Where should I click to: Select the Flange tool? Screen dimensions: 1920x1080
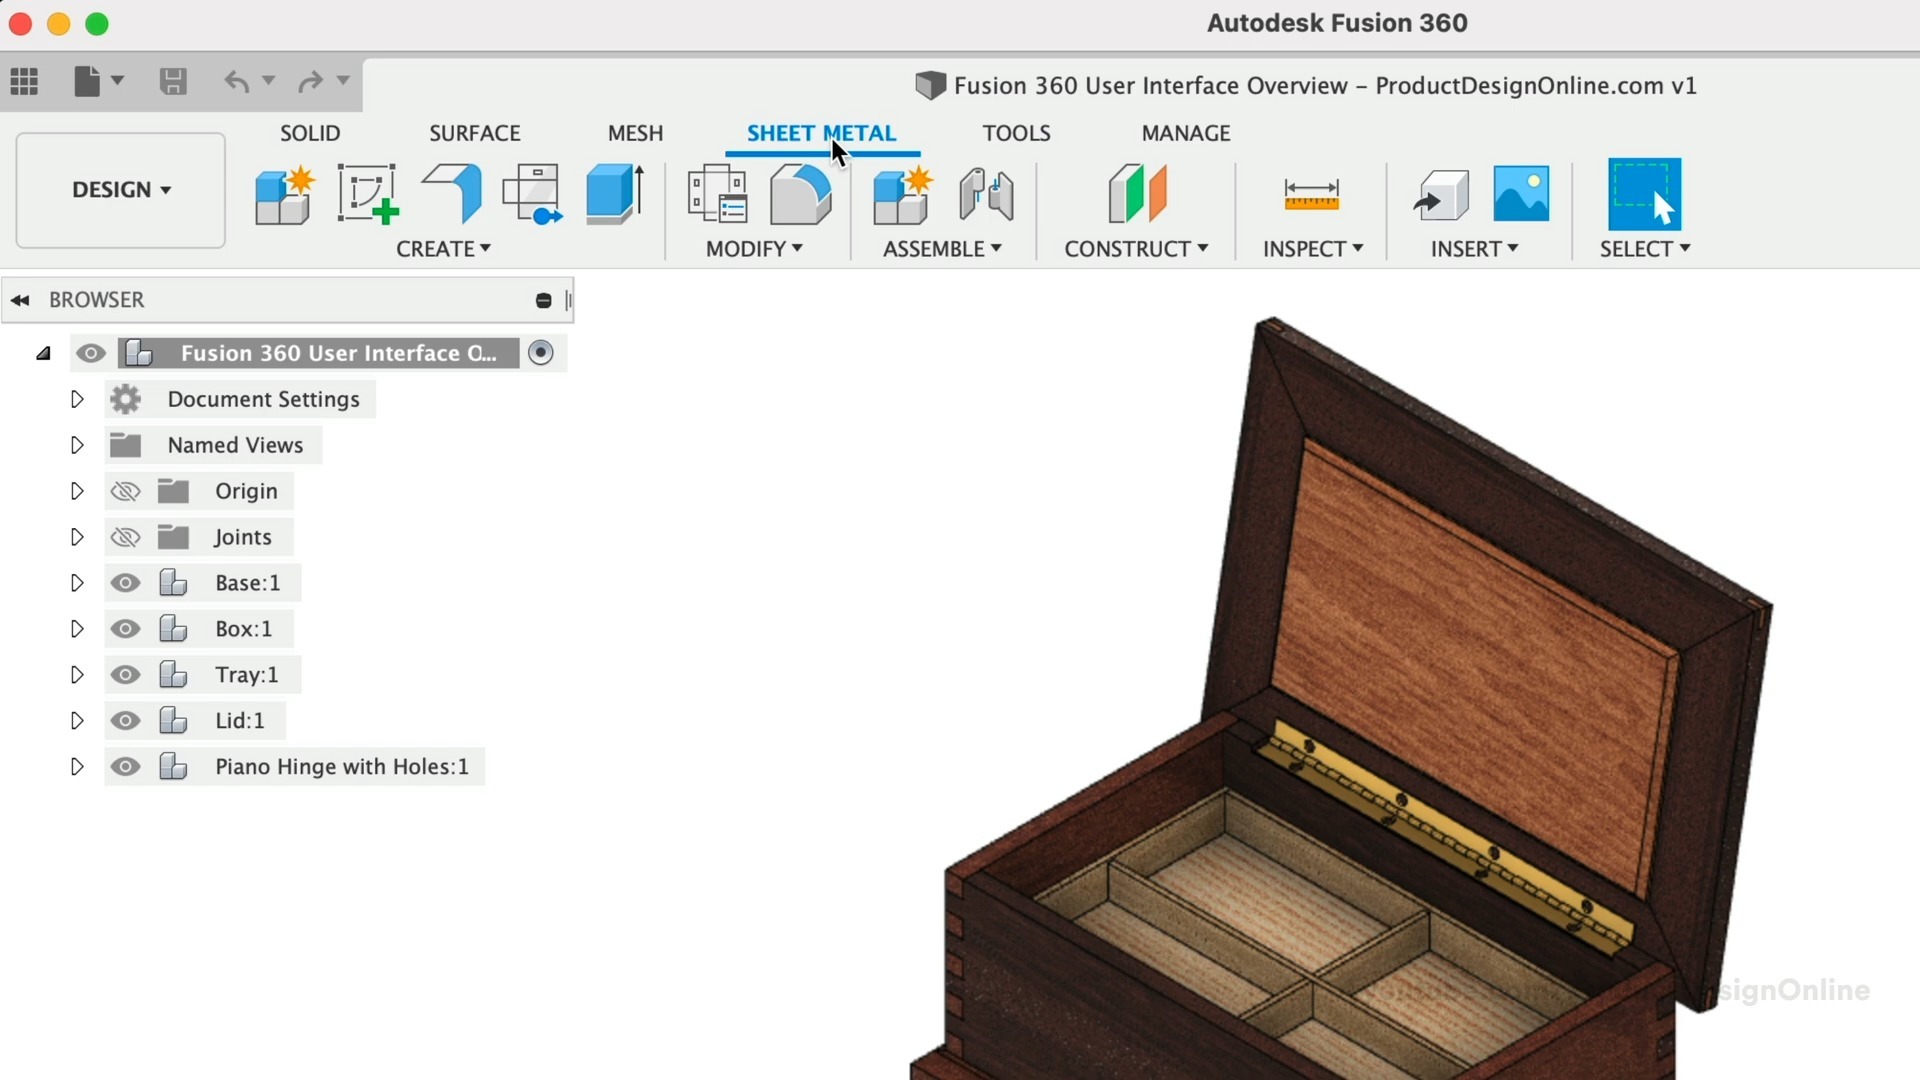(452, 194)
